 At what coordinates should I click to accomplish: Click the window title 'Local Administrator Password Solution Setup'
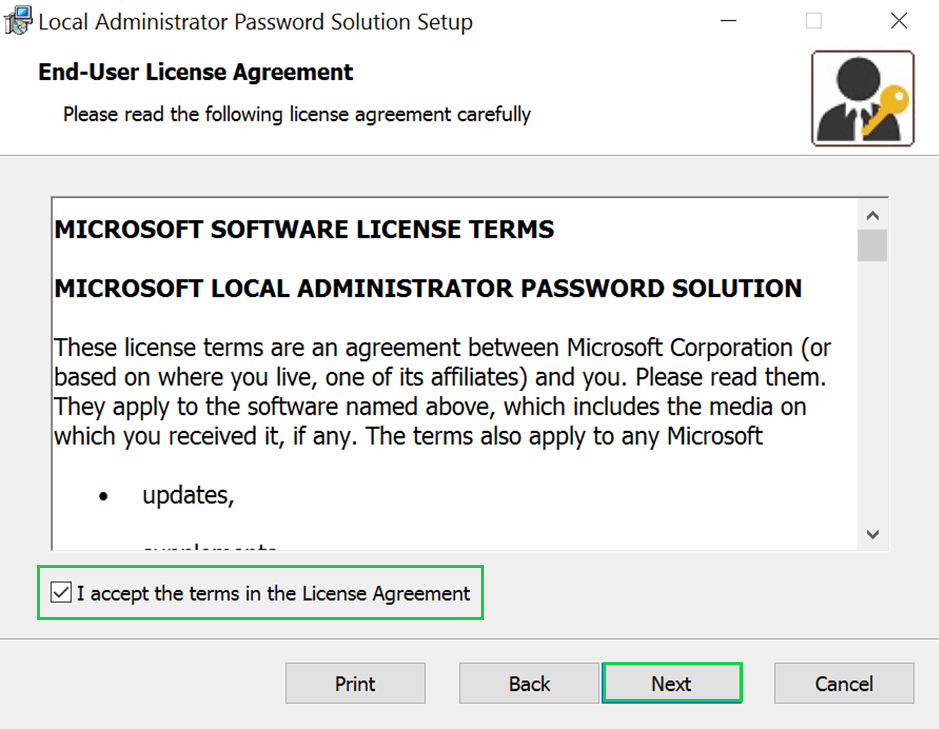(255, 21)
